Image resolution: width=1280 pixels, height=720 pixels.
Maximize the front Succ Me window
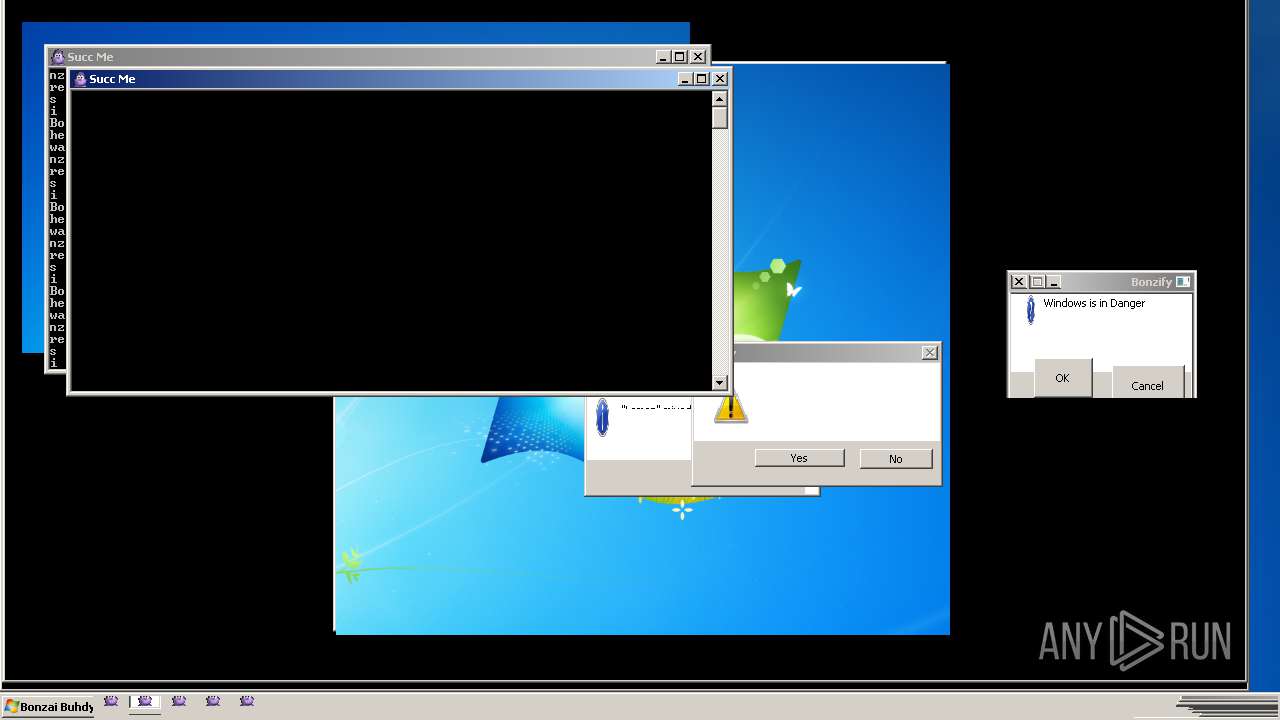[702, 79]
